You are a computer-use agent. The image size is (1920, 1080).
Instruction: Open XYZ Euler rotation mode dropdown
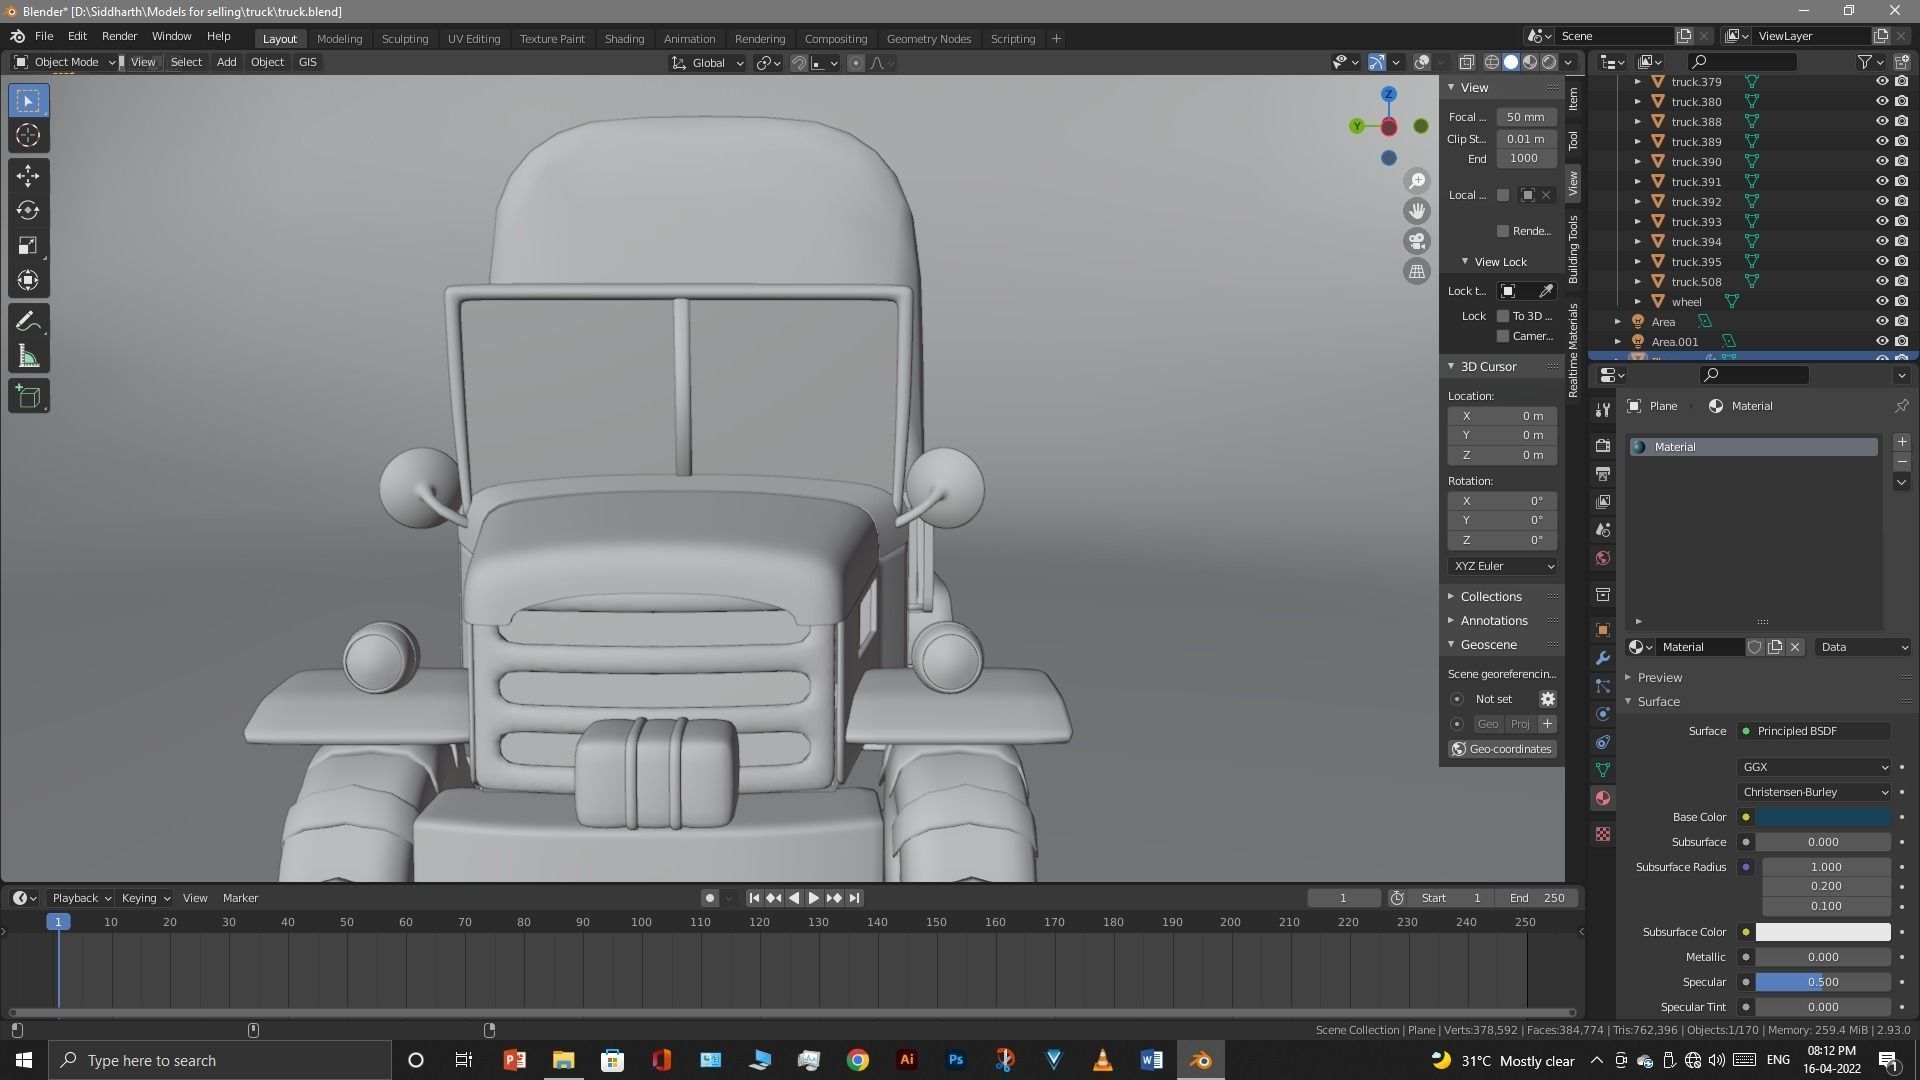pyautogui.click(x=1502, y=566)
